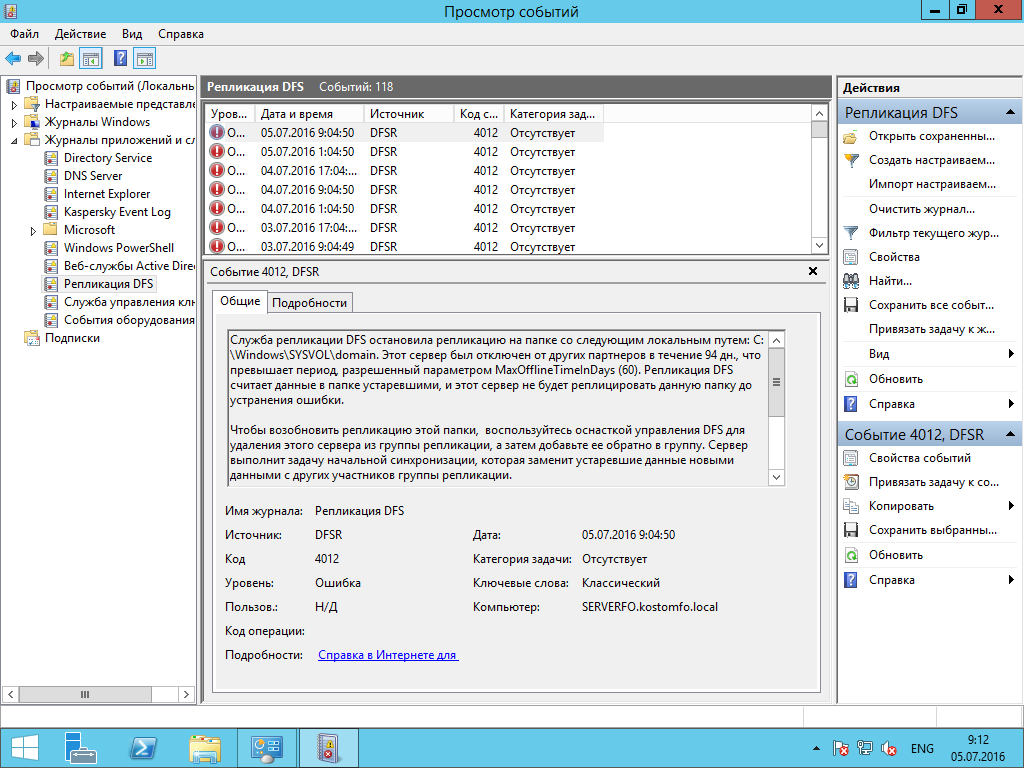Screen dimensions: 1024x768
Task: Close the event 4012 preview pane
Action: pos(813,271)
